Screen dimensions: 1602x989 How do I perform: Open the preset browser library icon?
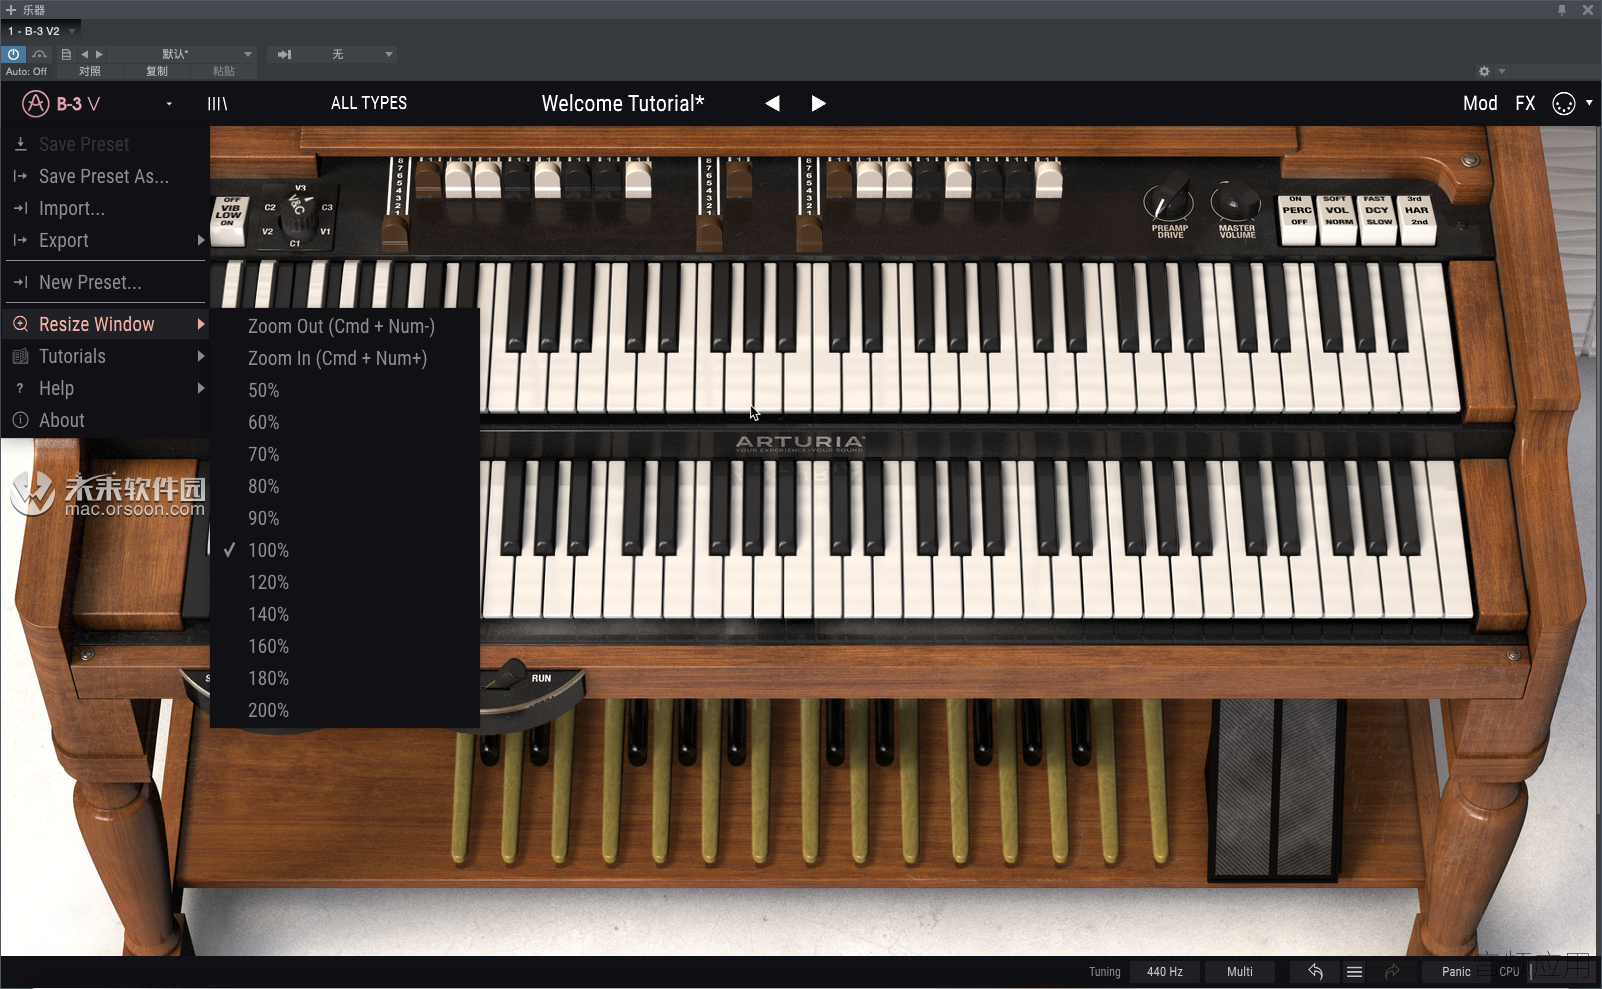pos(217,104)
